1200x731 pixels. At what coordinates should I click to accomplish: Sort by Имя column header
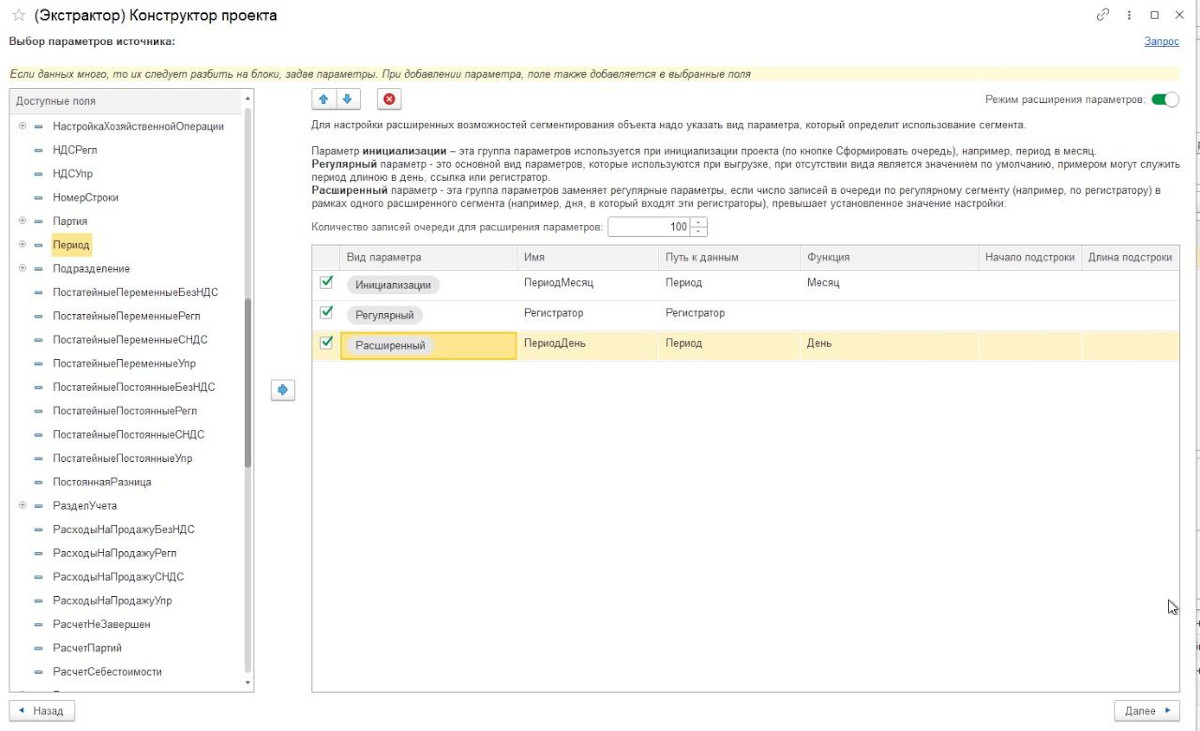click(x=588, y=257)
